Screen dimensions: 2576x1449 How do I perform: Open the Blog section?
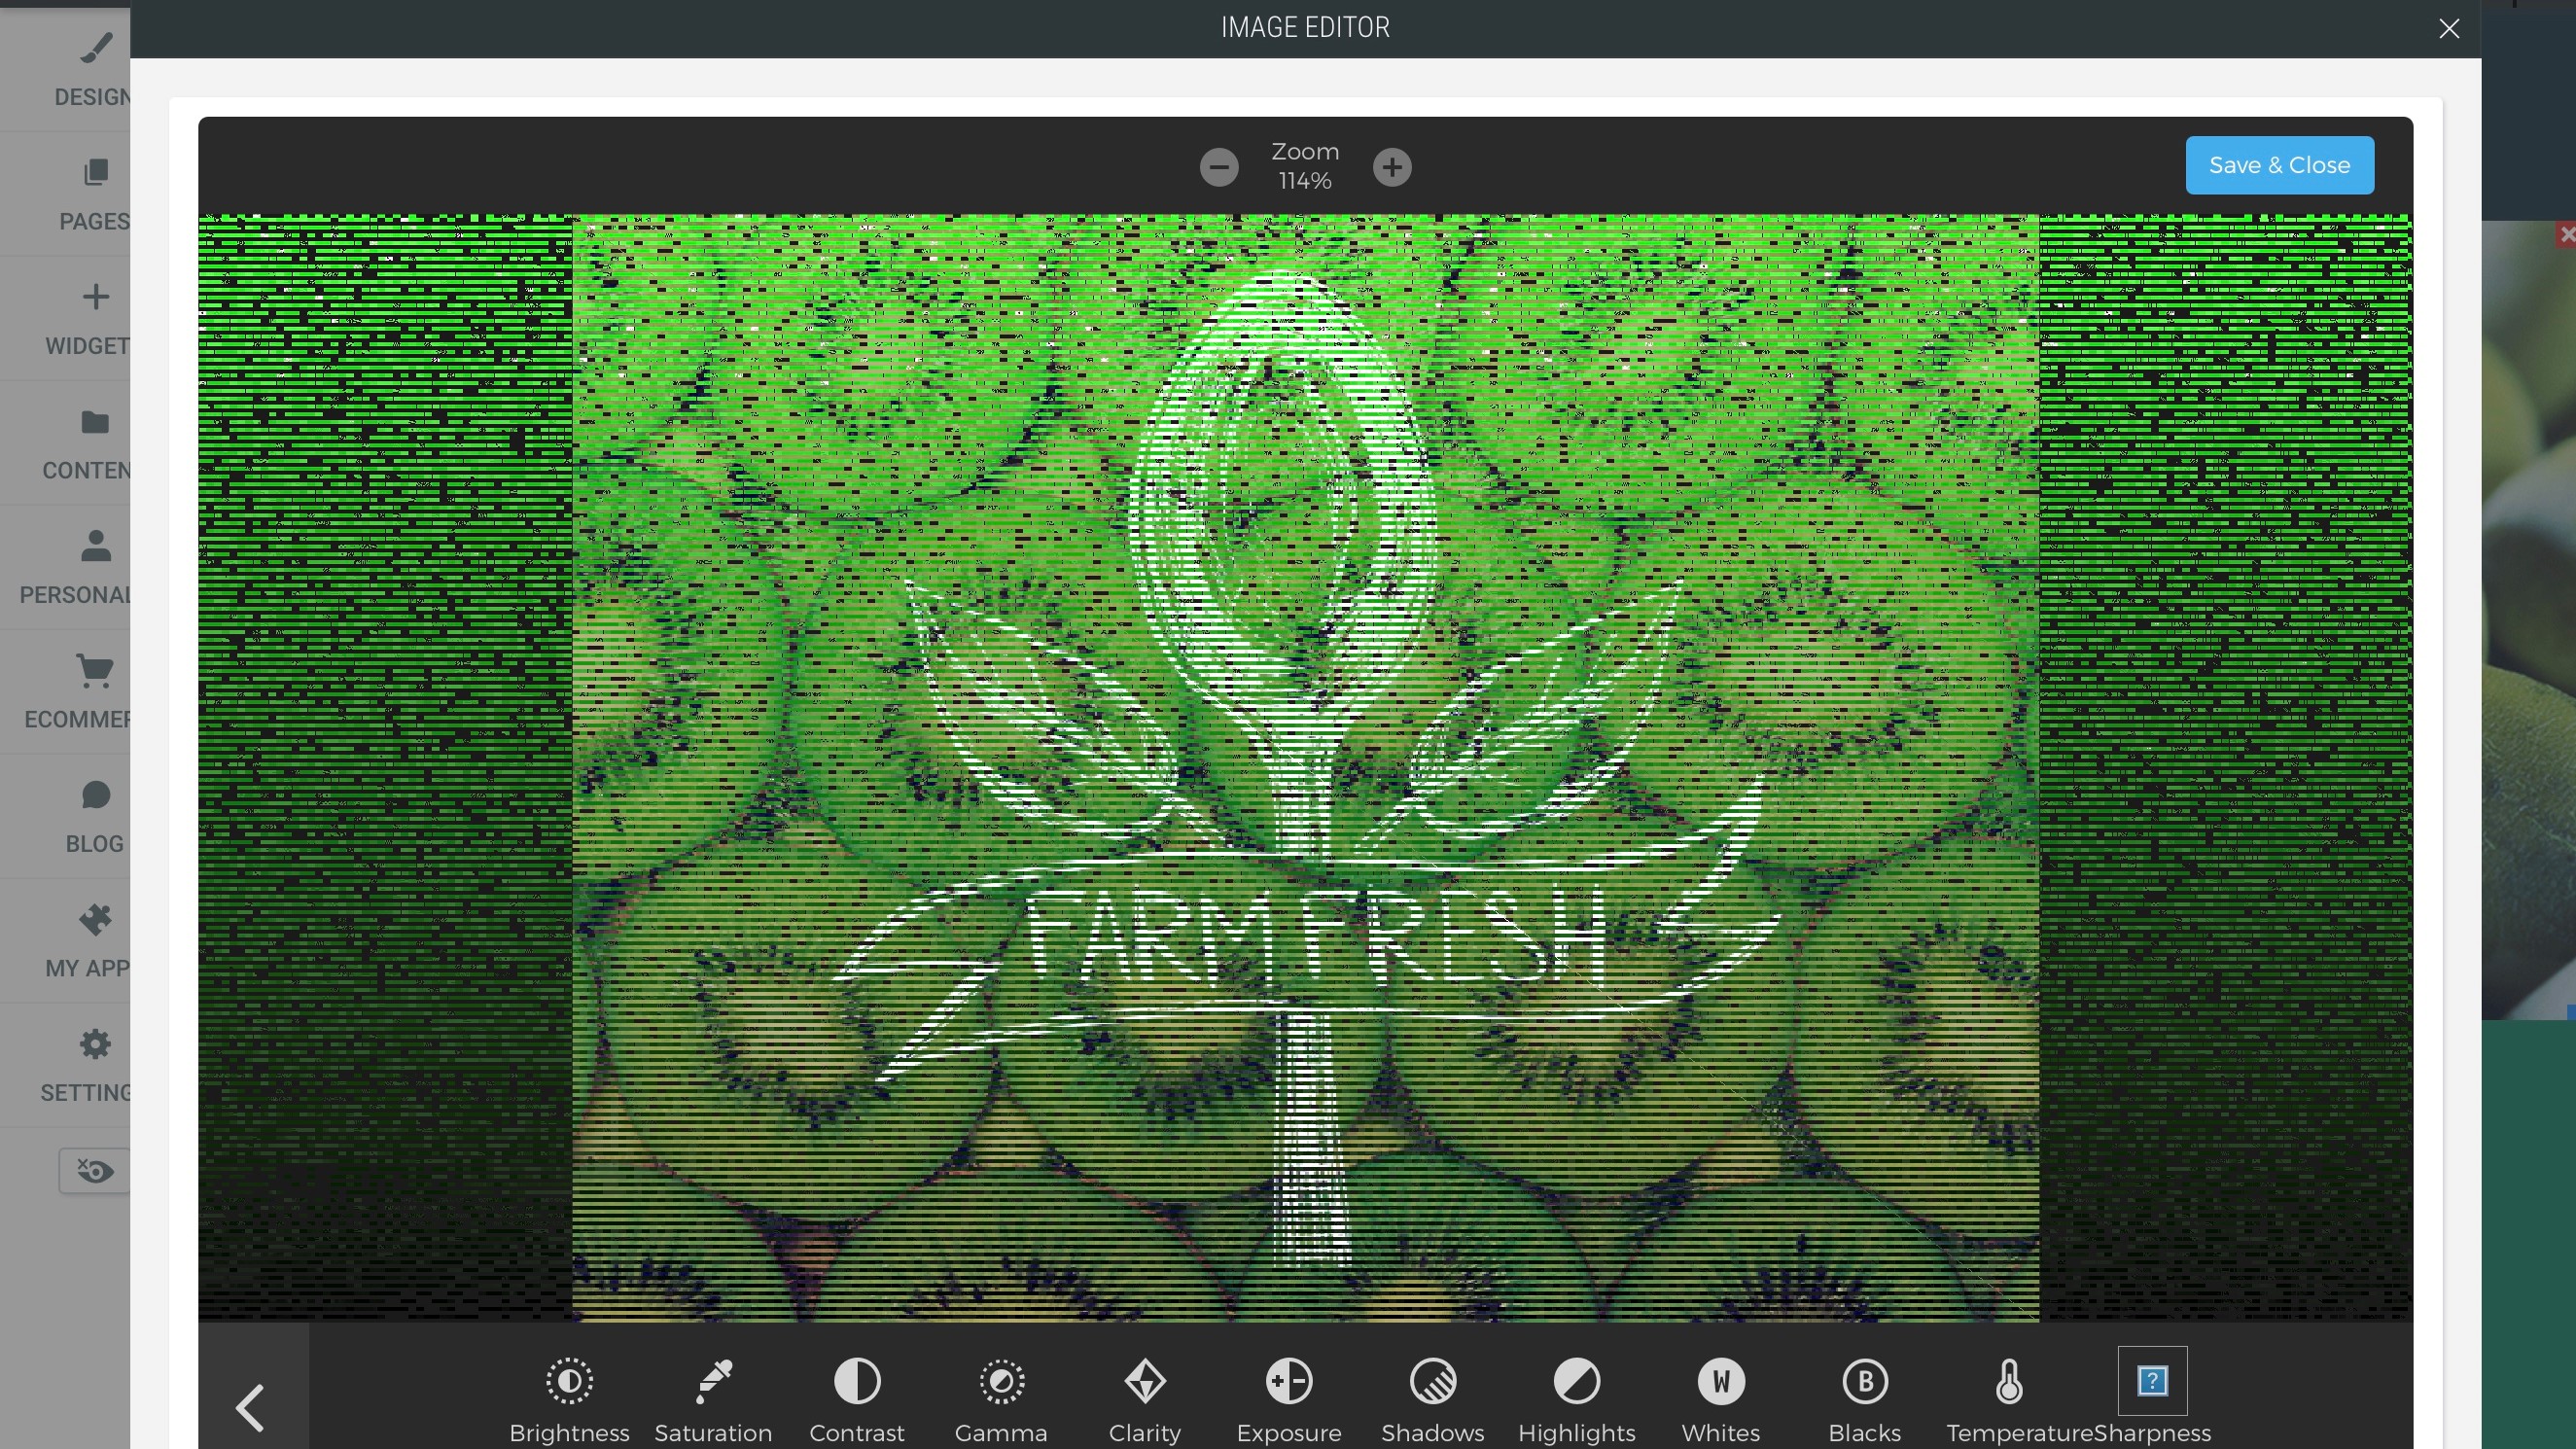click(93, 816)
